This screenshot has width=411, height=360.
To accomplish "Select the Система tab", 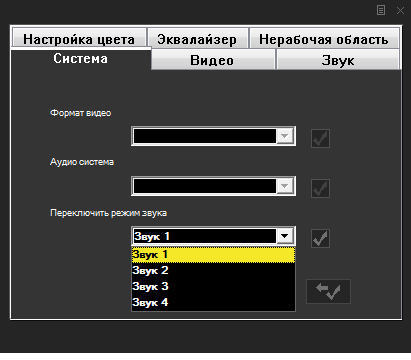I will point(81,59).
